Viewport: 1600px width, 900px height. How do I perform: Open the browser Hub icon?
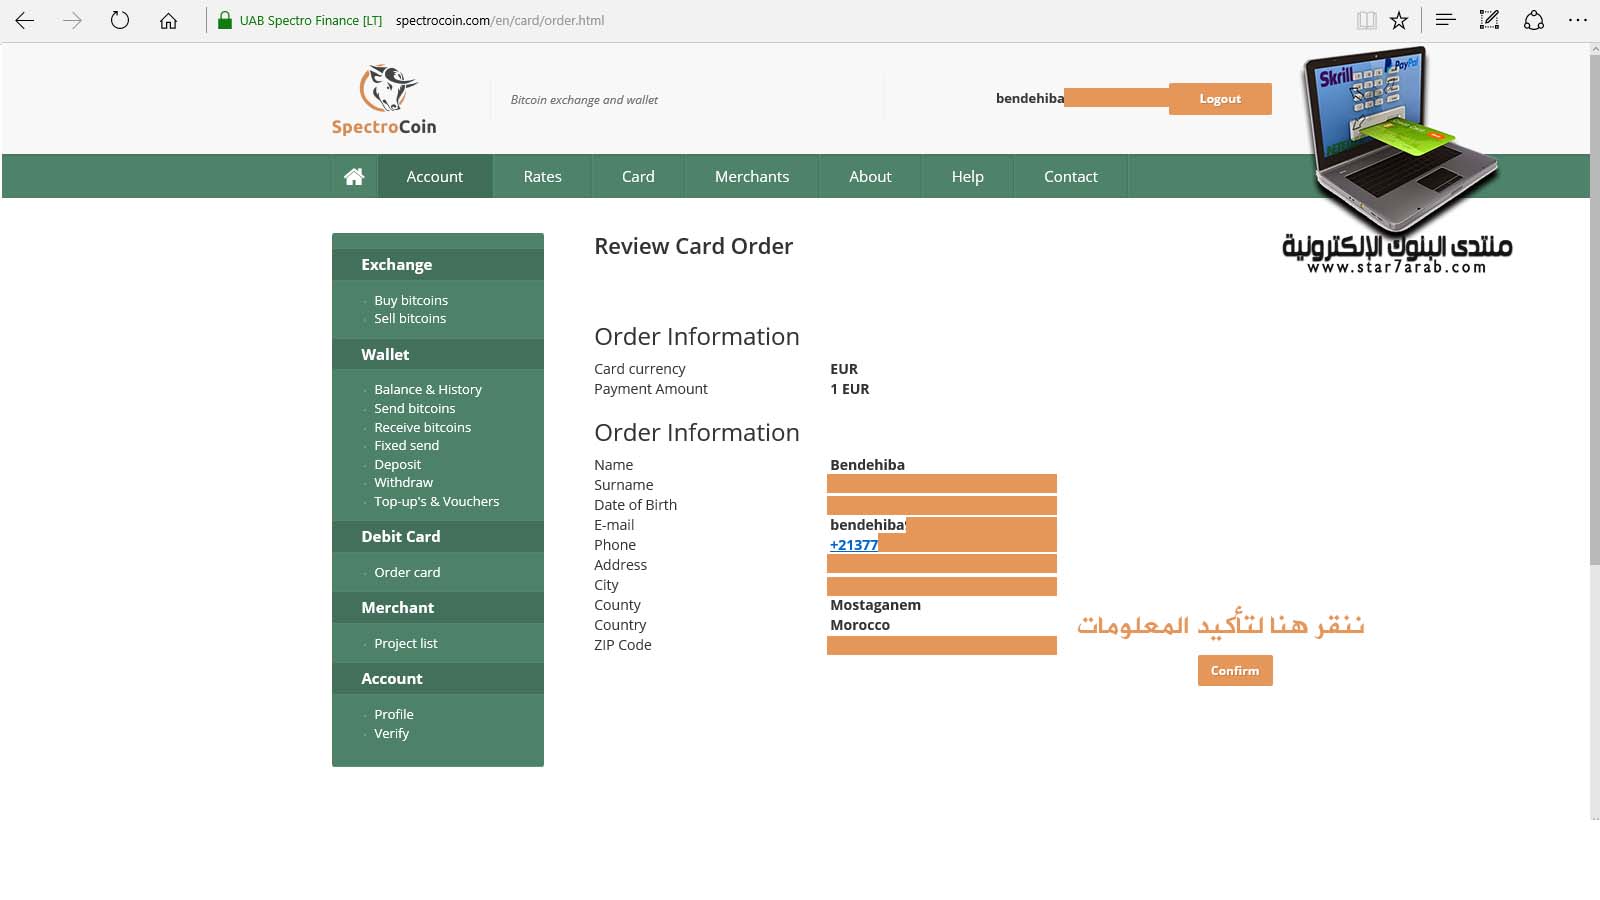click(1445, 20)
